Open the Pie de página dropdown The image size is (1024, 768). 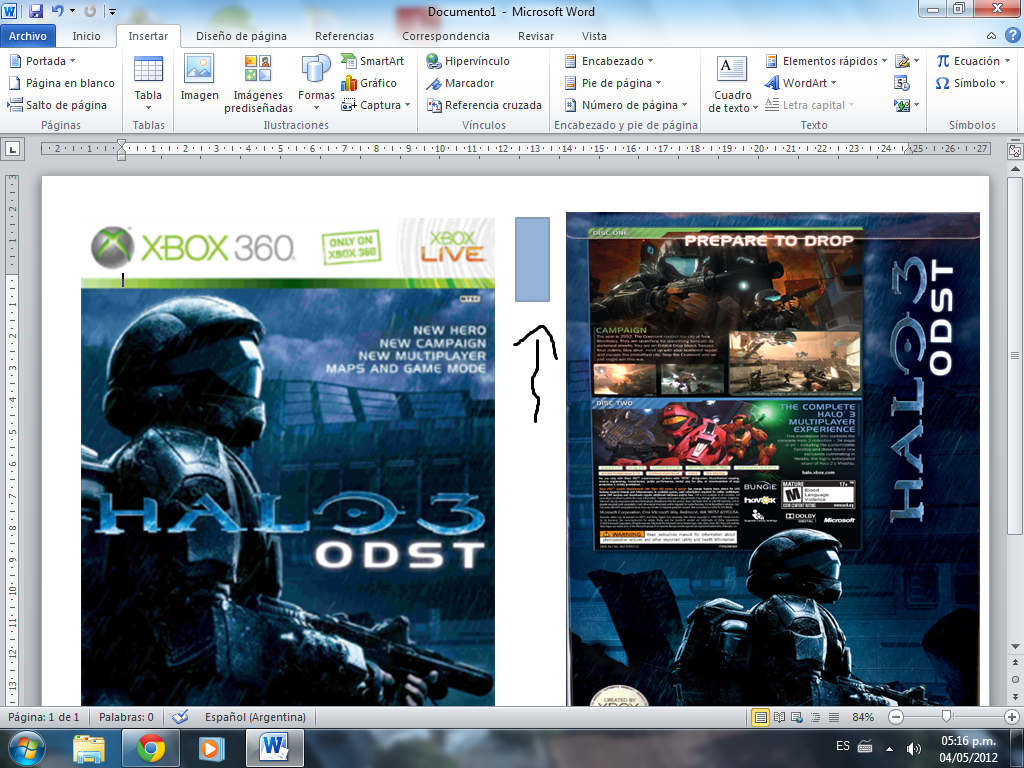613,83
